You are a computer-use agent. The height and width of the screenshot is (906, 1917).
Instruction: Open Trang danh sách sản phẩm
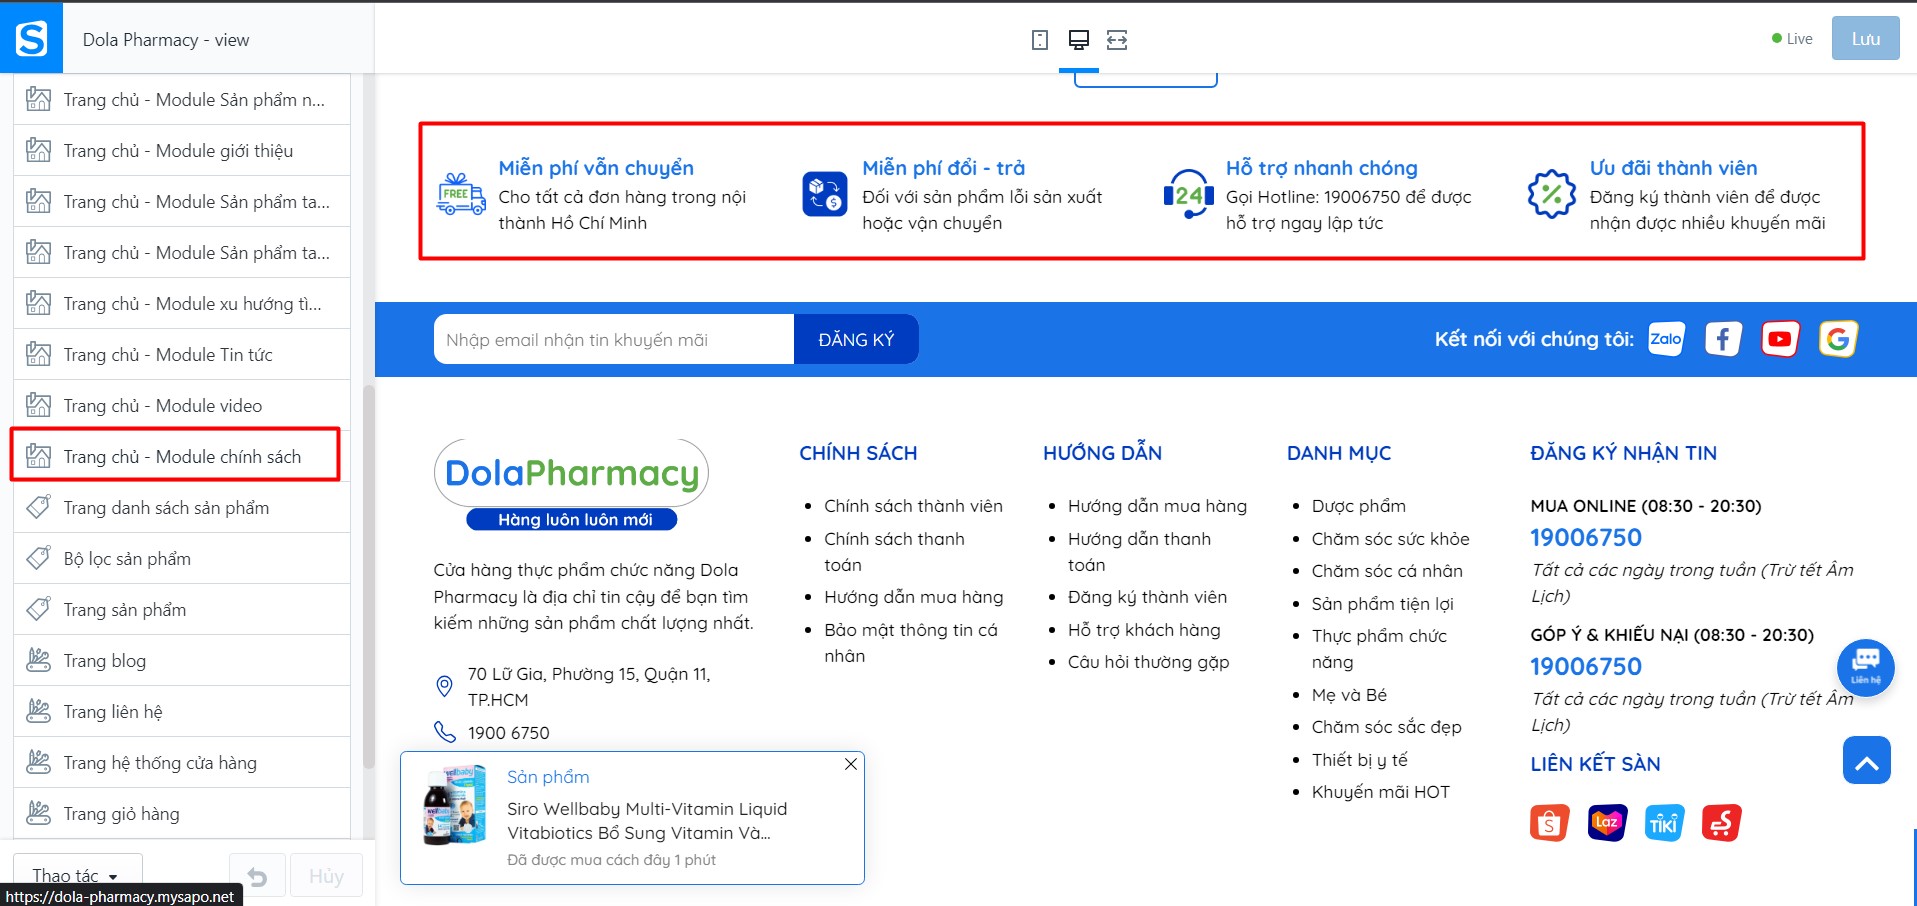(x=182, y=507)
